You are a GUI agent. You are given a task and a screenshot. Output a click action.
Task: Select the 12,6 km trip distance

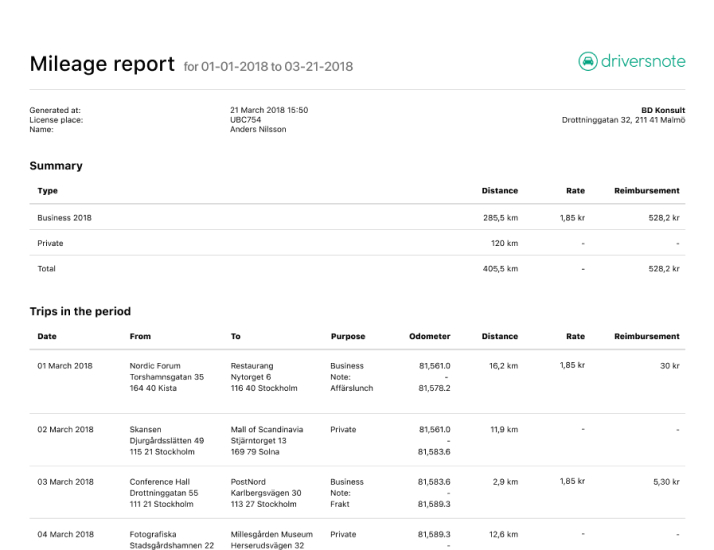pos(503,534)
